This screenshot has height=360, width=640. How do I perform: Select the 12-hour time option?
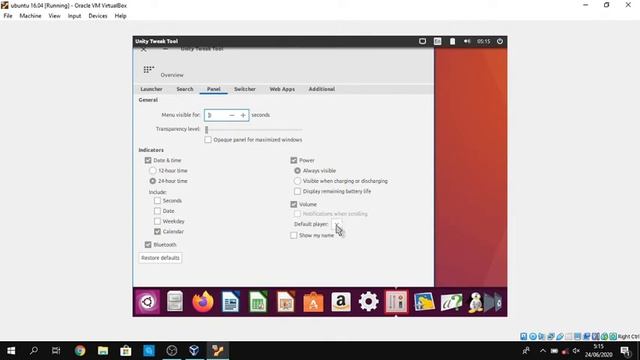pos(153,171)
